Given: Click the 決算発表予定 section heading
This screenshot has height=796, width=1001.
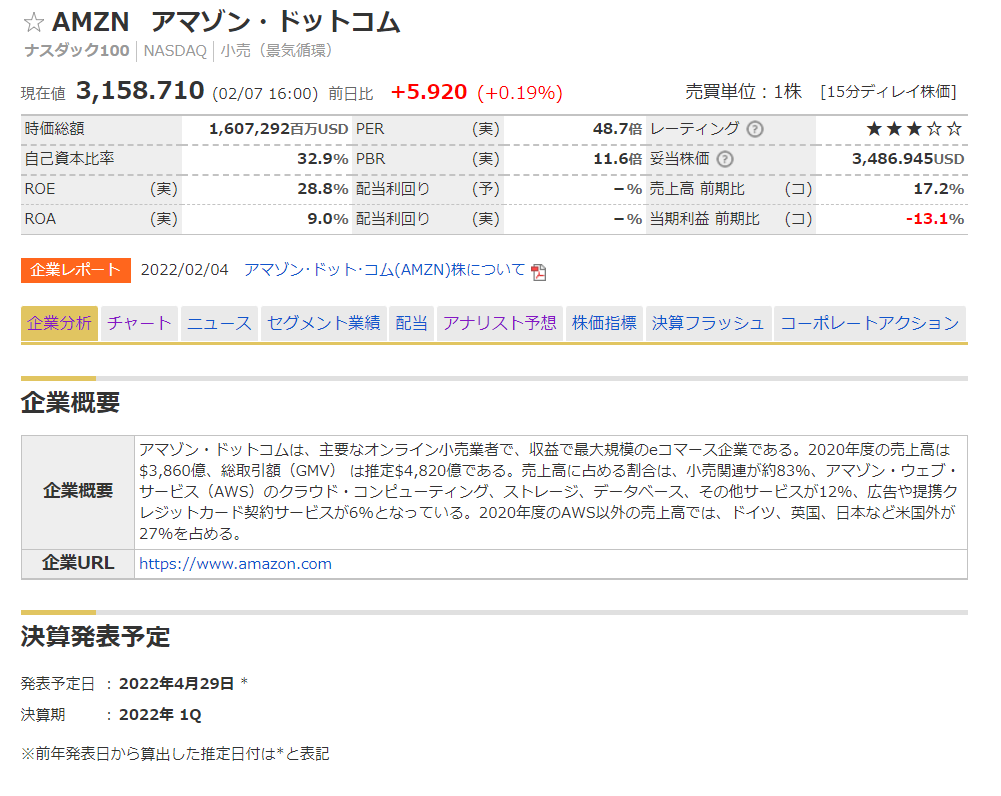Looking at the screenshot, I should (x=95, y=637).
